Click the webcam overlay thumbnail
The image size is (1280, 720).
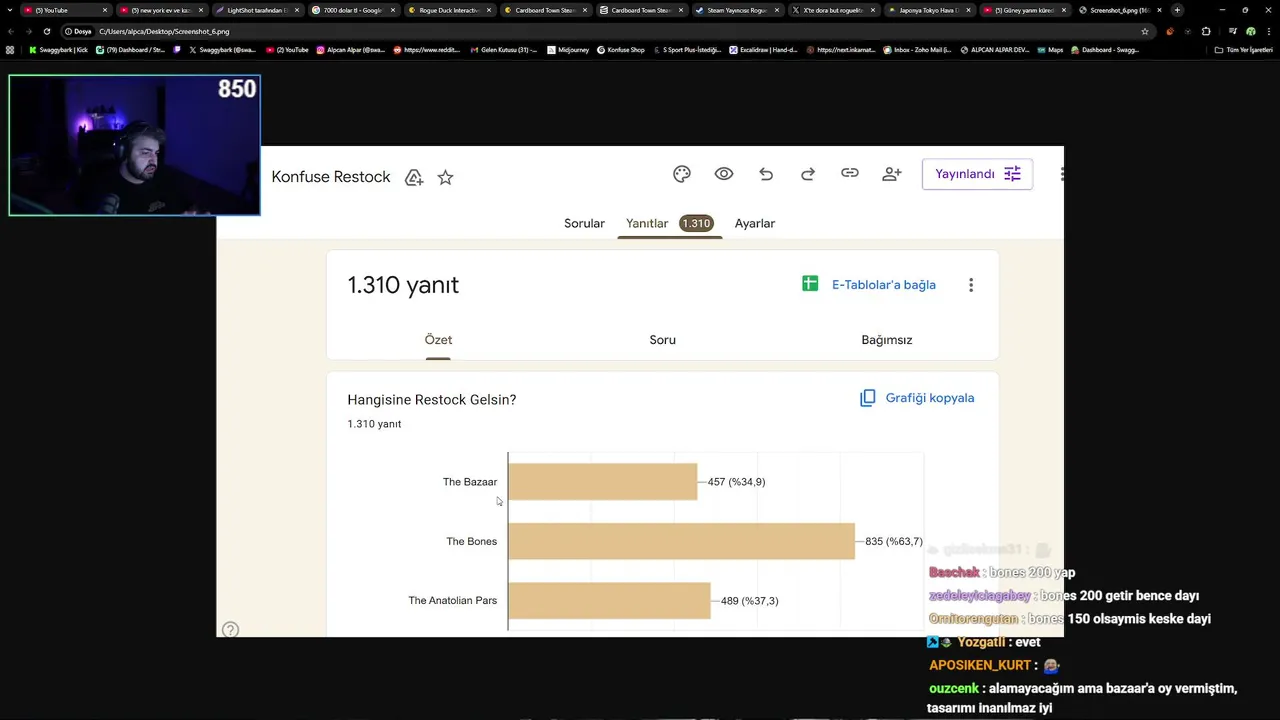coord(134,145)
